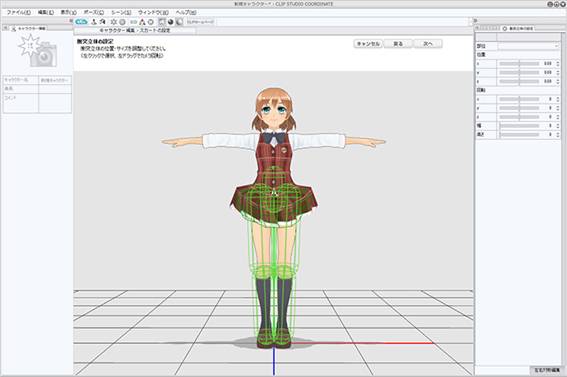Click the small link-shaped toolbar icon
Screen dimensions: 567x377
pyautogui.click(x=133, y=22)
